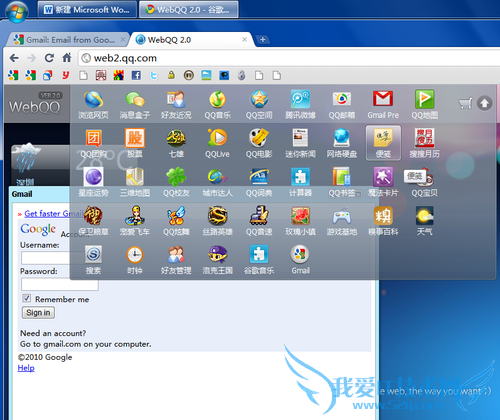Open the QQ校友 clover icon app
Viewport: 500px width, 420px height.
pos(176,182)
